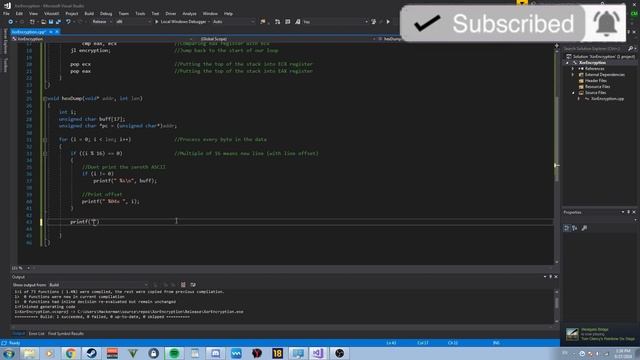Open the View menu

coord(33,13)
